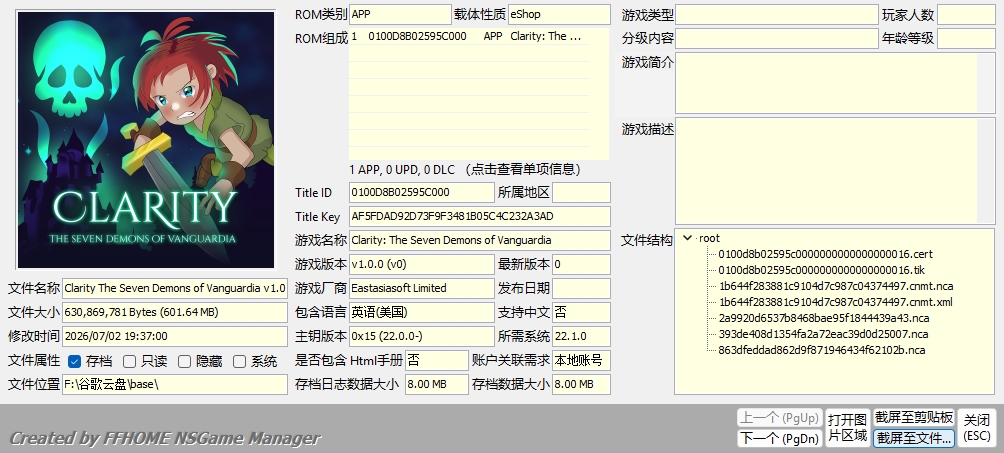The image size is (1004, 453).
Task: Click the 载体性质 field showing eShop
Action: coord(559,14)
